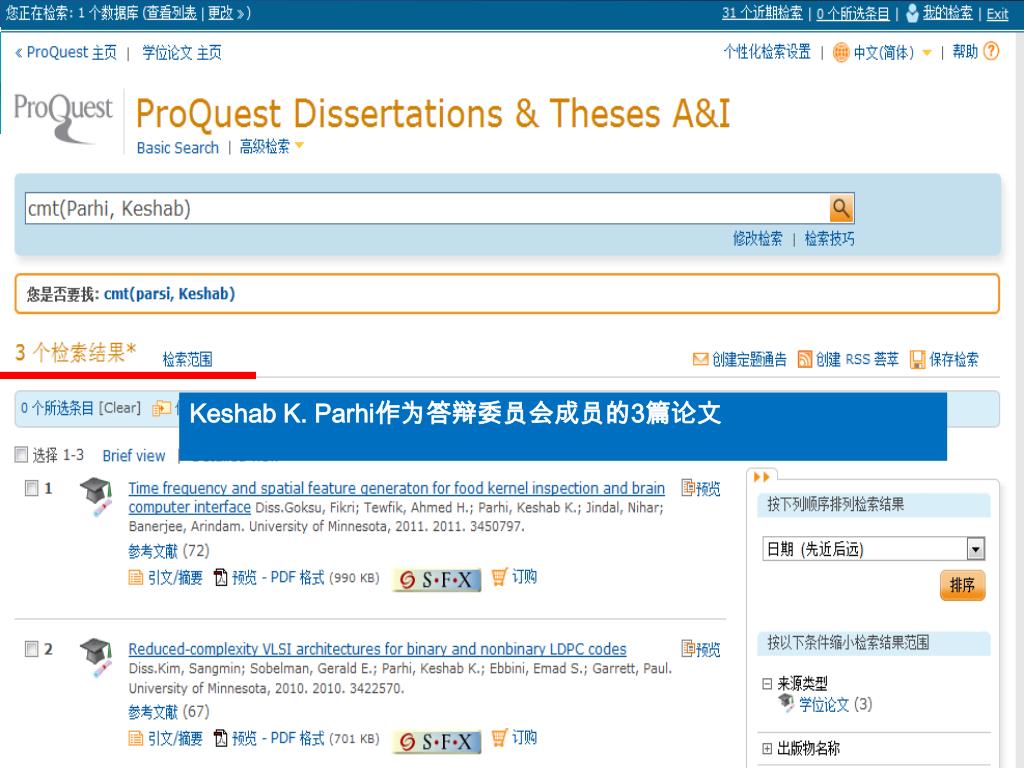Click the dissertation cap icon for result 1
Viewport: 1024px width, 768px height.
96,498
